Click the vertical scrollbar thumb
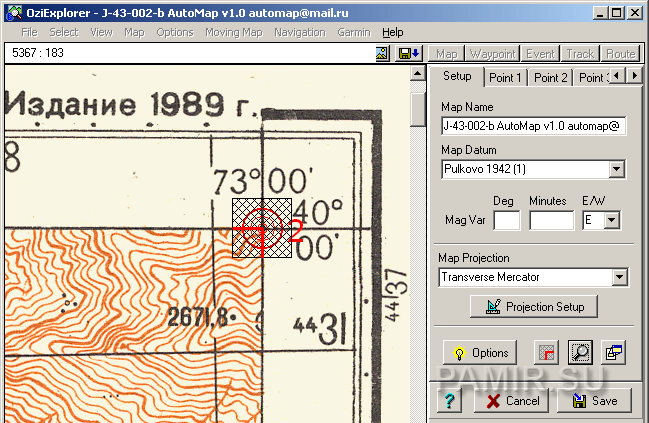This screenshot has width=649, height=423. click(x=418, y=110)
